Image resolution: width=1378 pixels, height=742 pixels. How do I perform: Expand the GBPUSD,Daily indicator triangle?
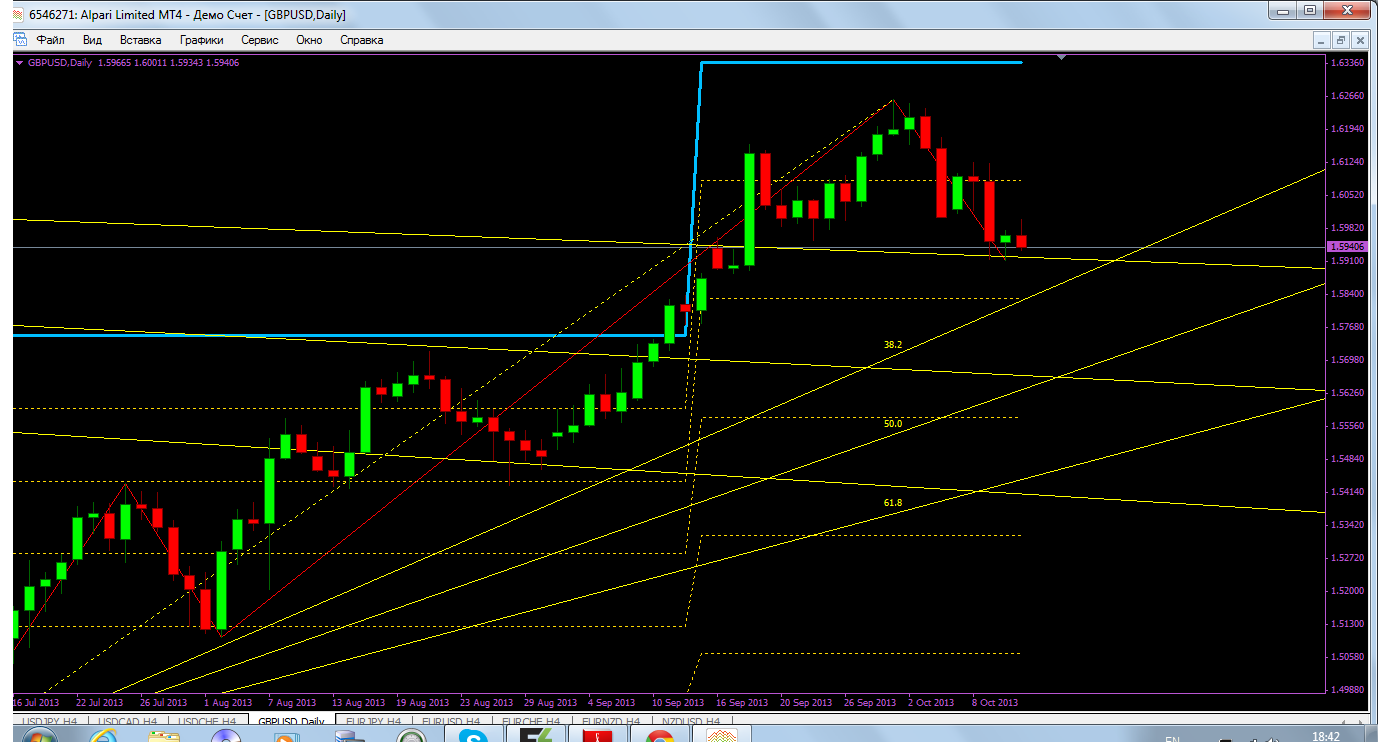(20, 62)
